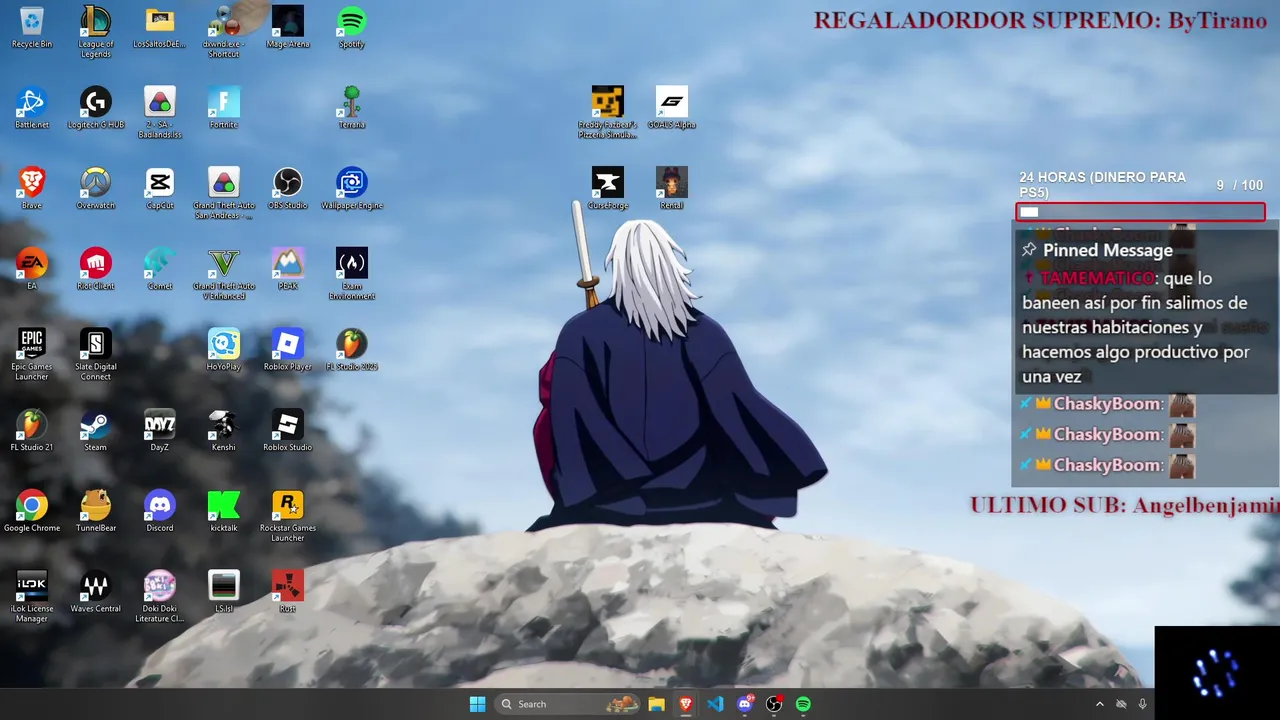This screenshot has width=1280, height=720.
Task: Open OBS Studio desktop icon
Action: point(288,189)
